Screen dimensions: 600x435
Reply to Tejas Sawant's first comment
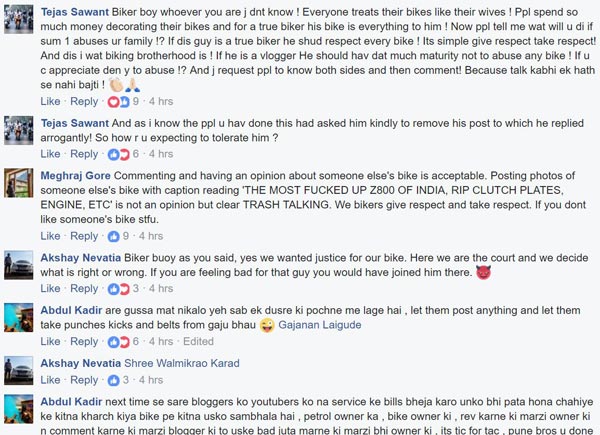84,102
